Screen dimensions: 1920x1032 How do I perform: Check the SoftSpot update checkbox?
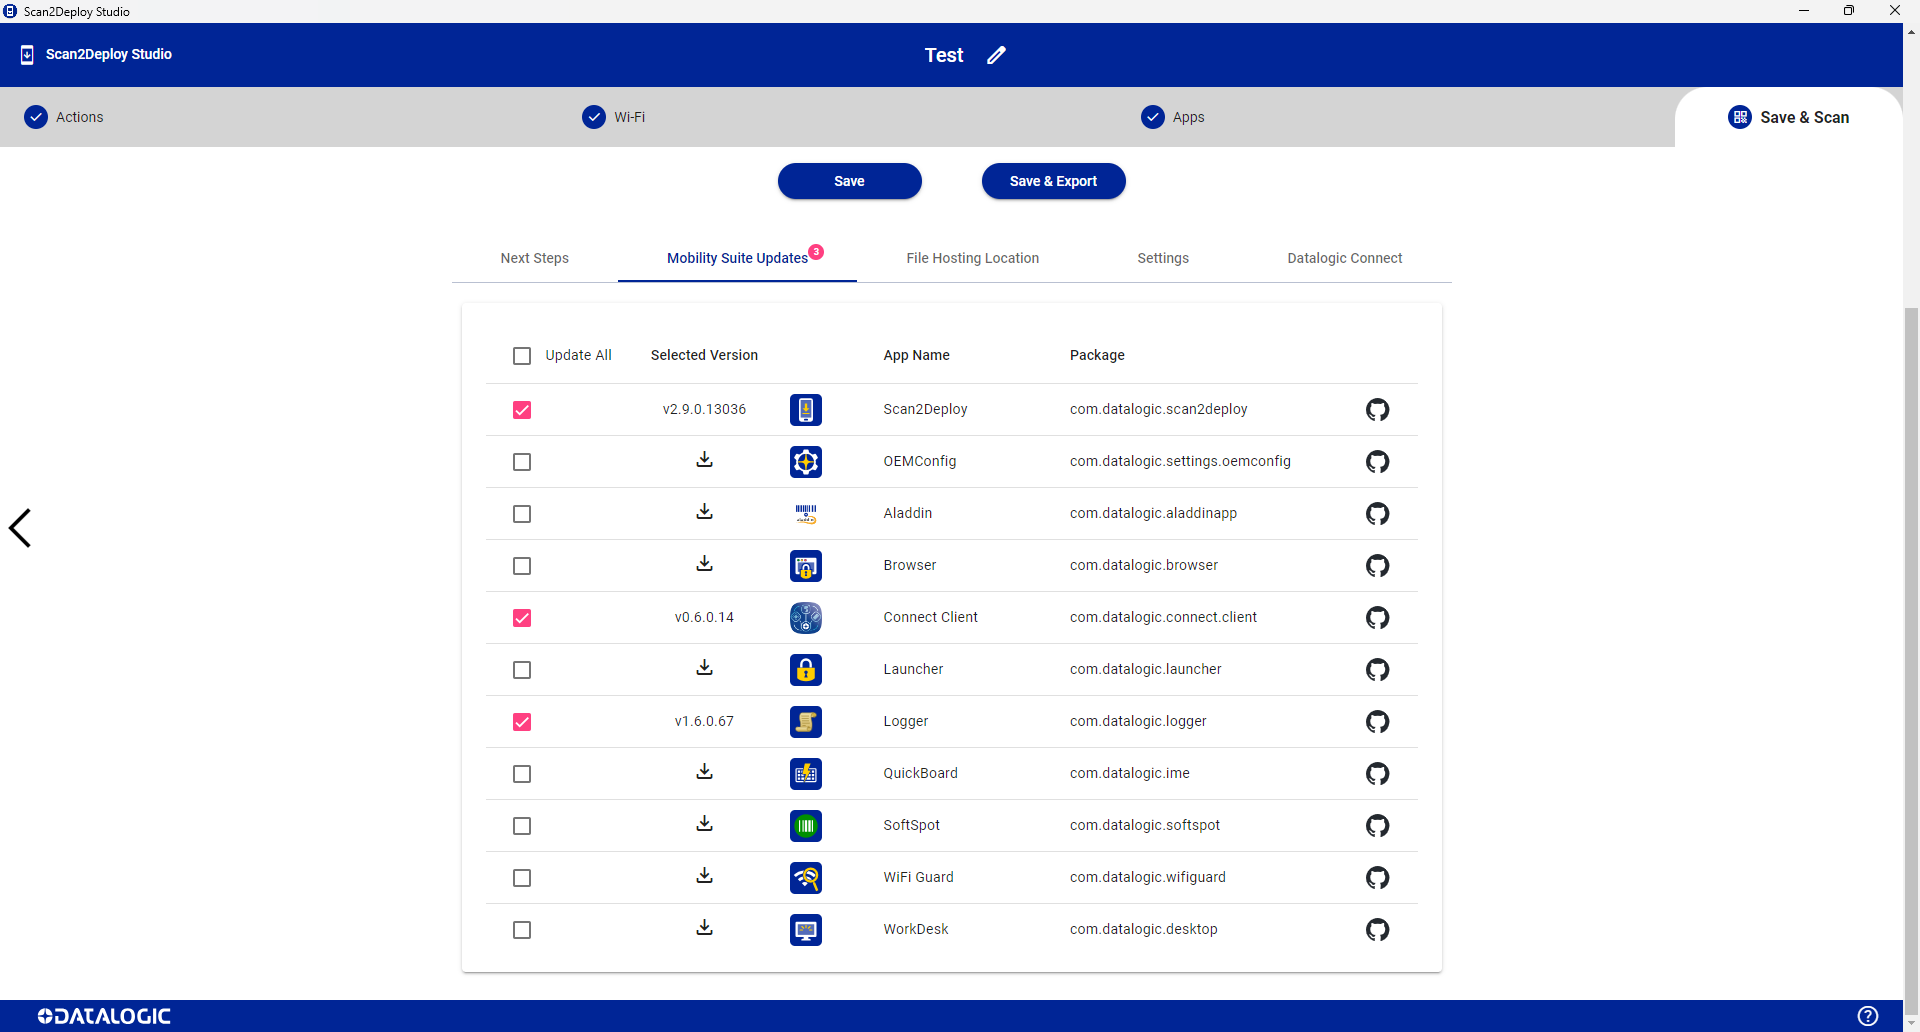[x=522, y=826]
